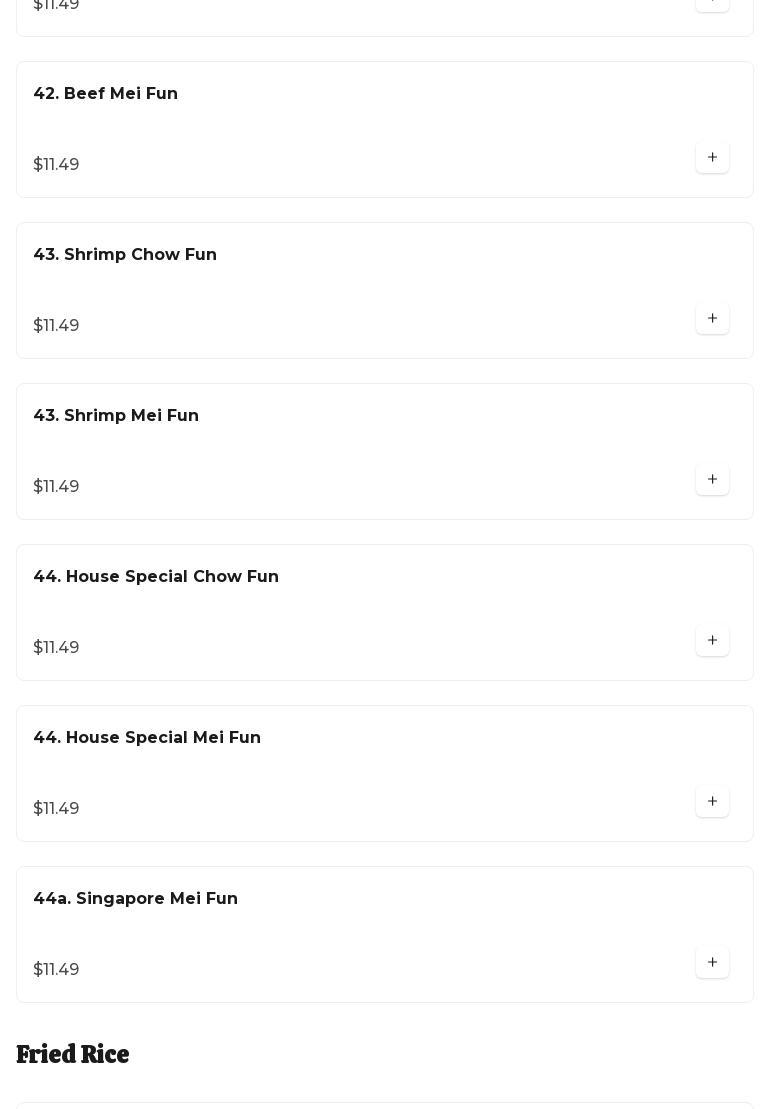
Task: Open the 44. House Special Chow Fun title
Action: (x=156, y=576)
